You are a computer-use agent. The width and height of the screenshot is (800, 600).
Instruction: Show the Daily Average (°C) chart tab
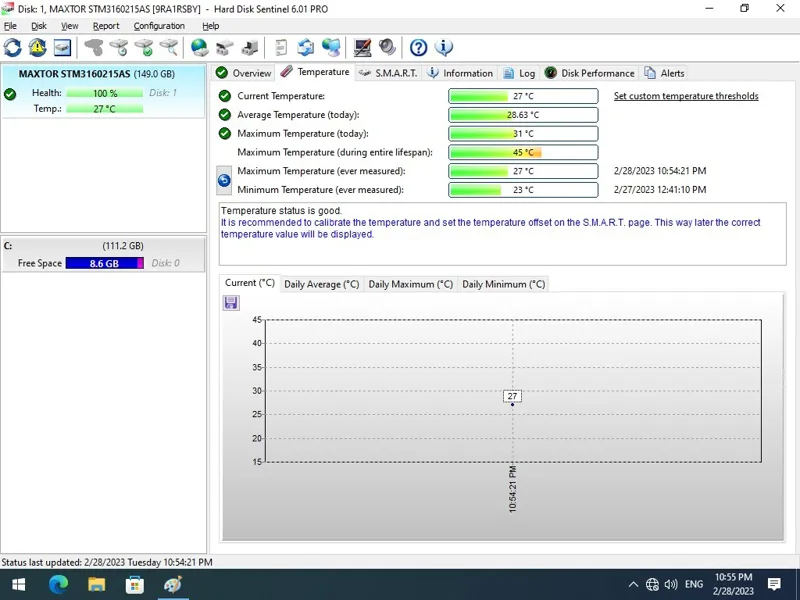(321, 284)
